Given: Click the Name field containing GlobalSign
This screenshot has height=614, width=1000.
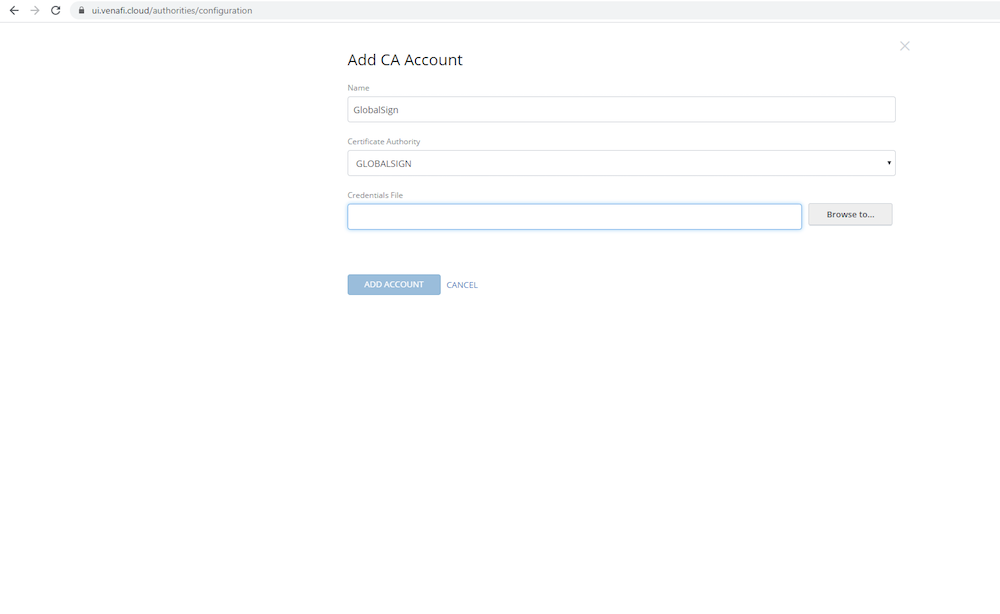Looking at the screenshot, I should (x=621, y=110).
